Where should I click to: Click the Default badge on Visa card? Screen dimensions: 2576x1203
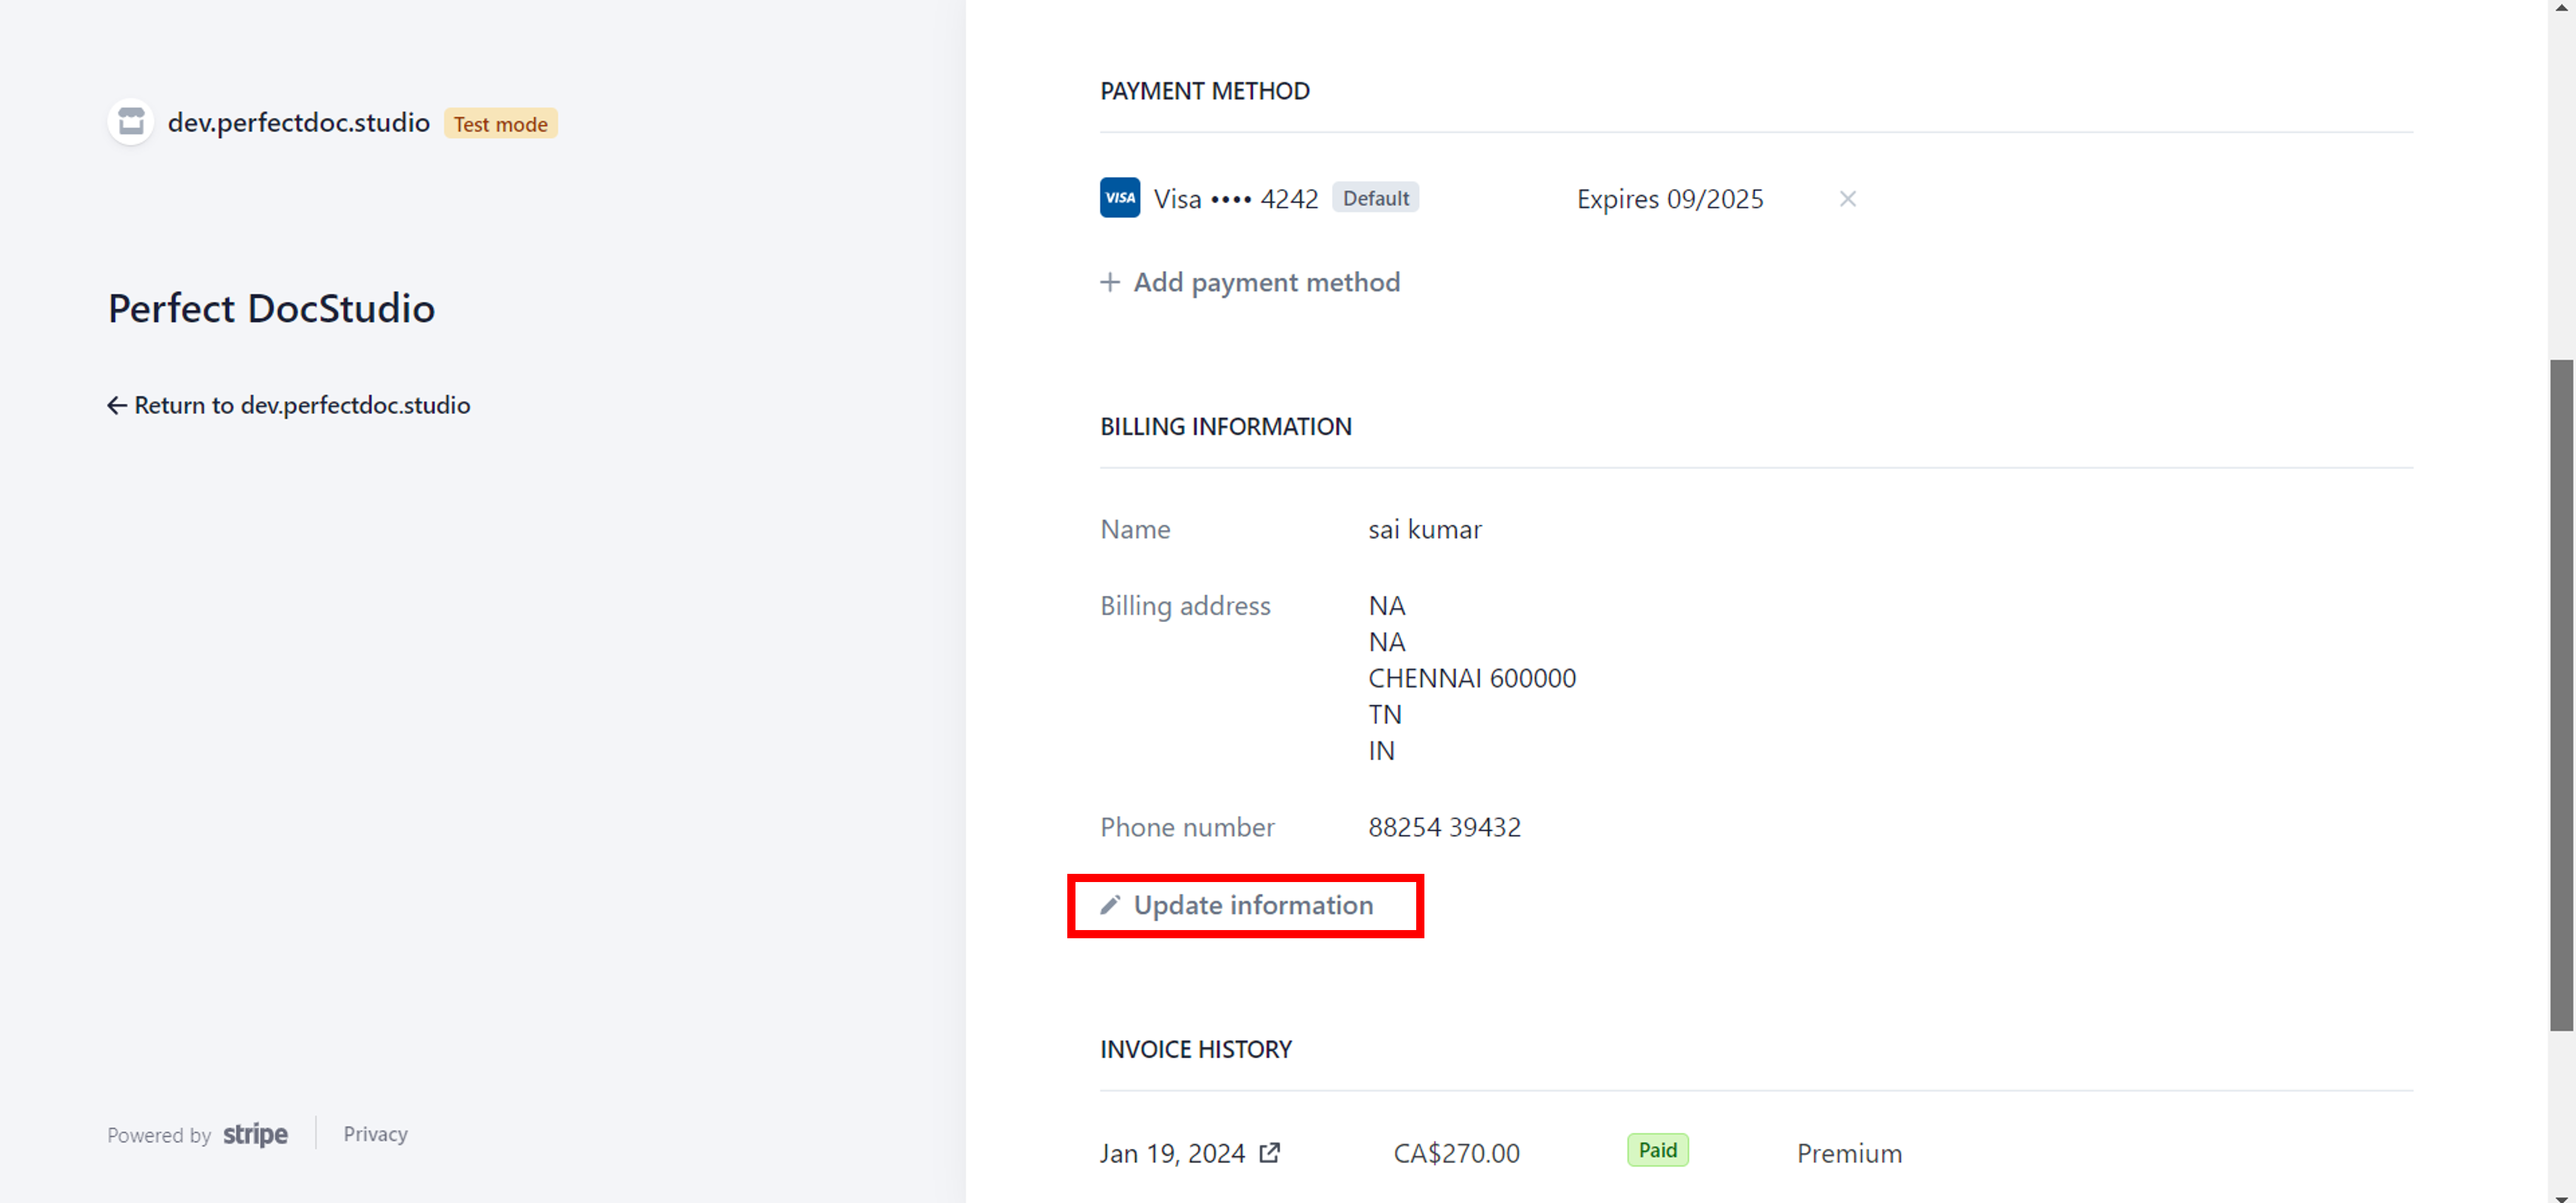pyautogui.click(x=1375, y=198)
